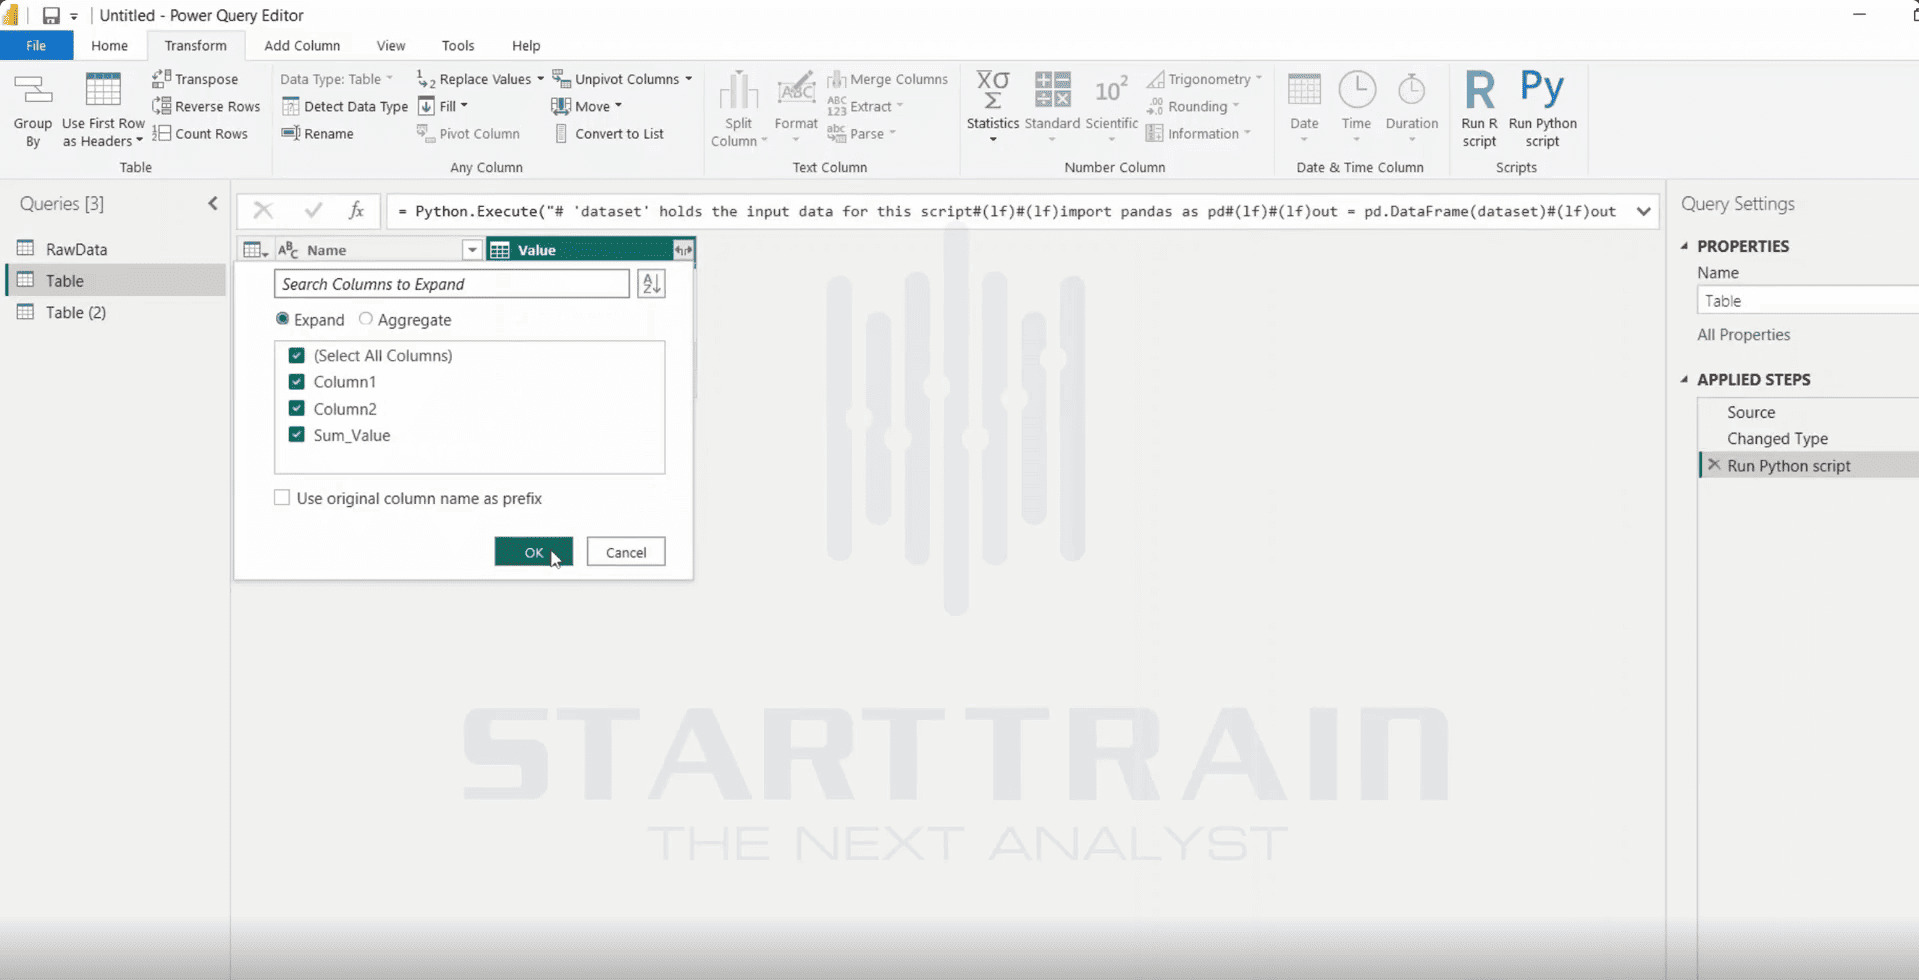Screen dimensions: 1919x980
Task: Click the Search Columns to Expand field
Action: (452, 284)
